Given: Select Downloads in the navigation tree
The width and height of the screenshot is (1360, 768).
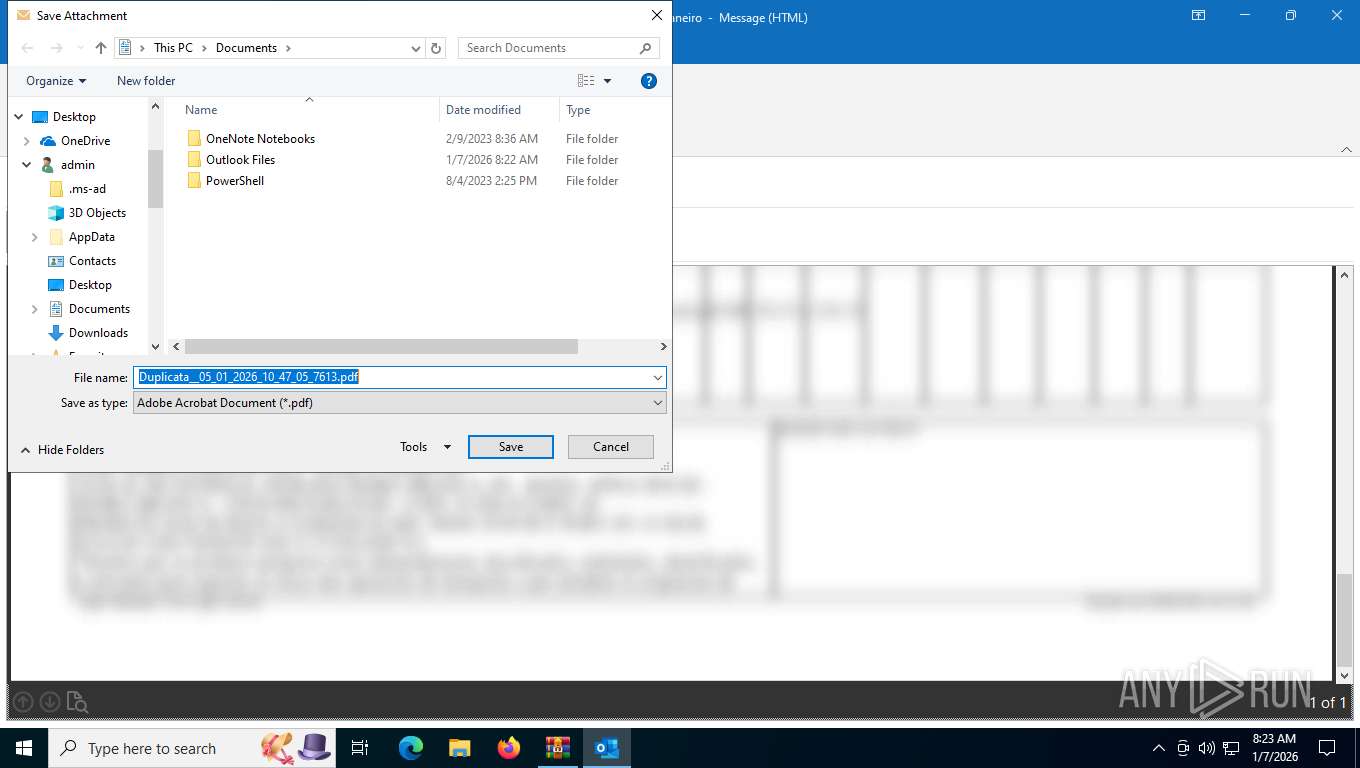Looking at the screenshot, I should 98,333.
